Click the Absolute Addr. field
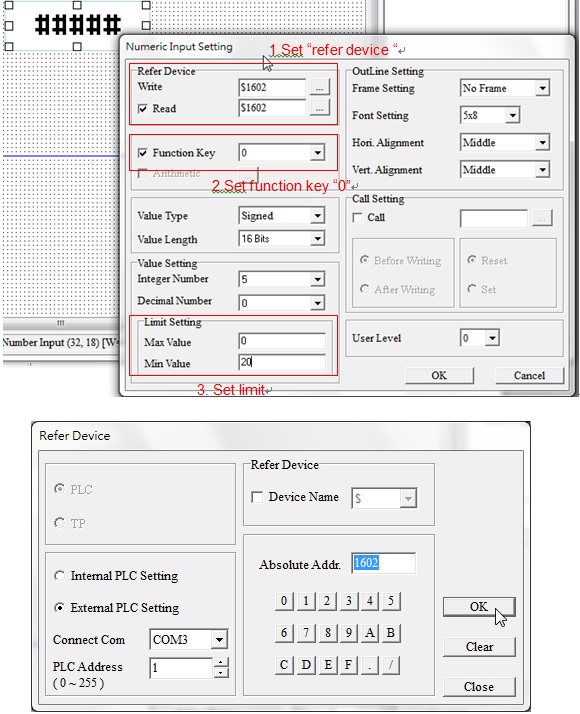 pos(383,563)
